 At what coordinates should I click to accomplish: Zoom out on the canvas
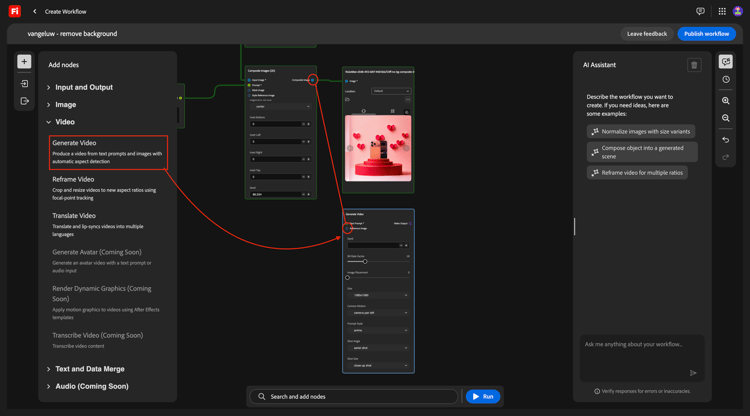tap(726, 118)
